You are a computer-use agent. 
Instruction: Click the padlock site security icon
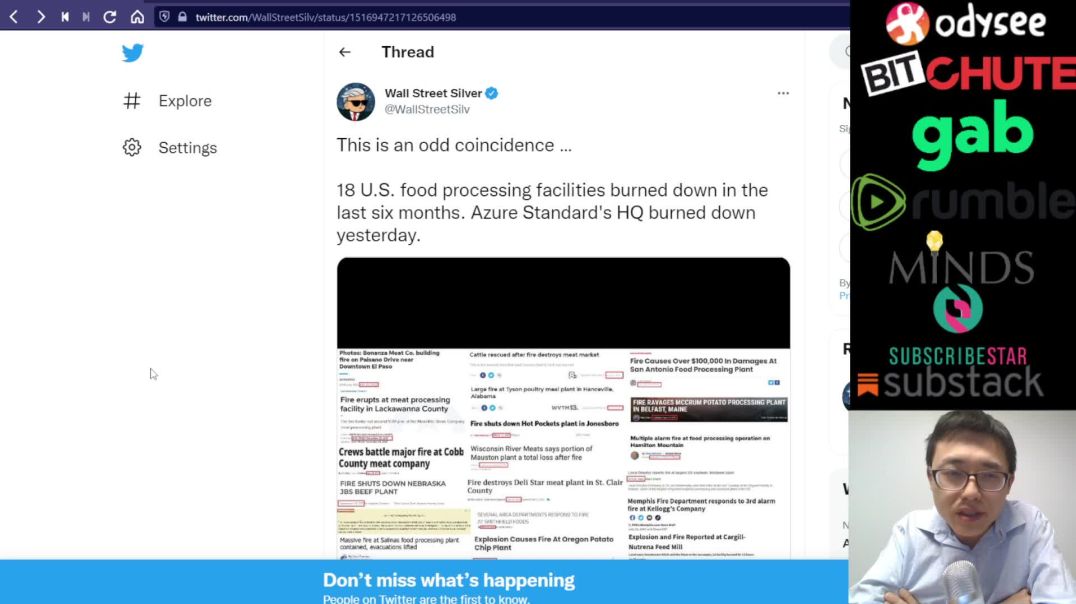[183, 16]
